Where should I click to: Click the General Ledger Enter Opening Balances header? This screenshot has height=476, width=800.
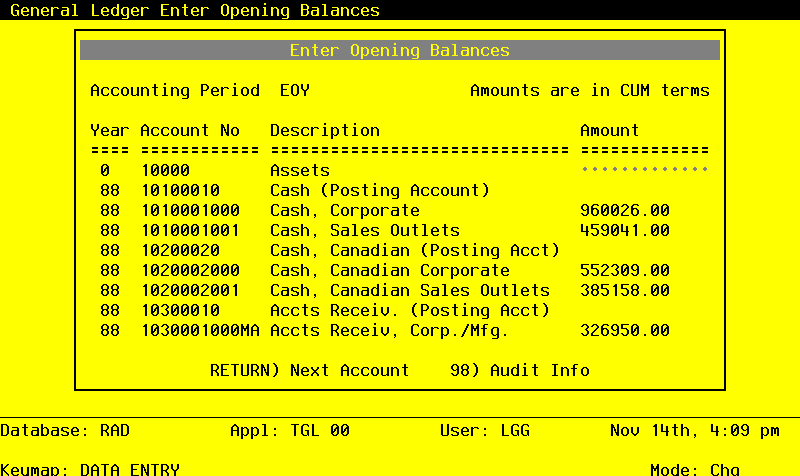pyautogui.click(x=195, y=10)
